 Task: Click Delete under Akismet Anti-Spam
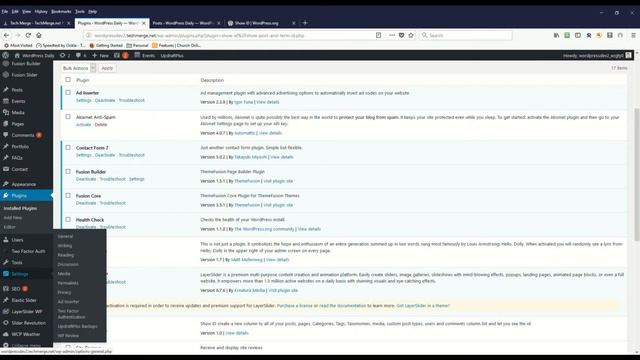click(101, 124)
